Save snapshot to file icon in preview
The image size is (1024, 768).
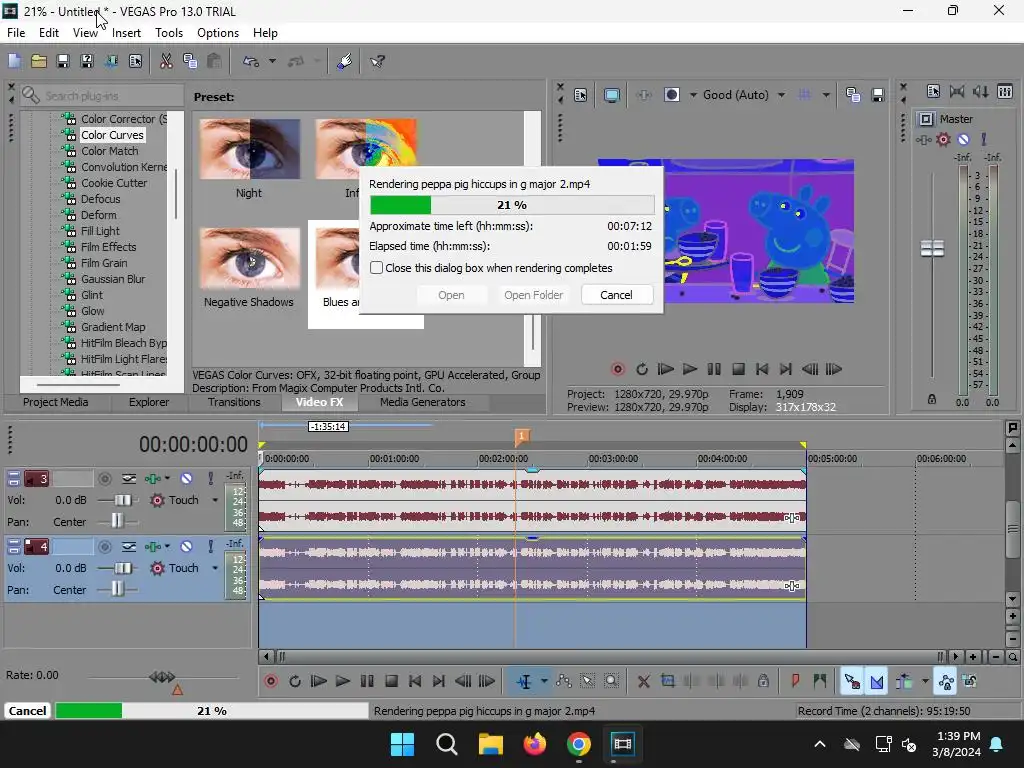point(878,95)
